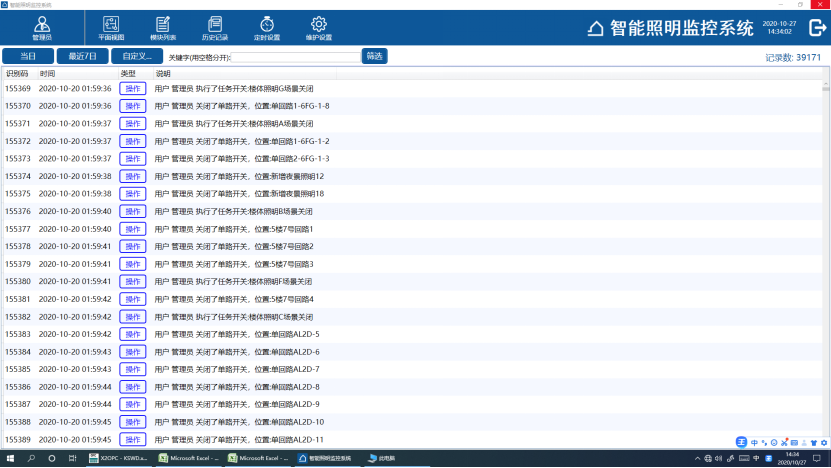Open Windows Start menu
831x468 pixels.
[10, 458]
